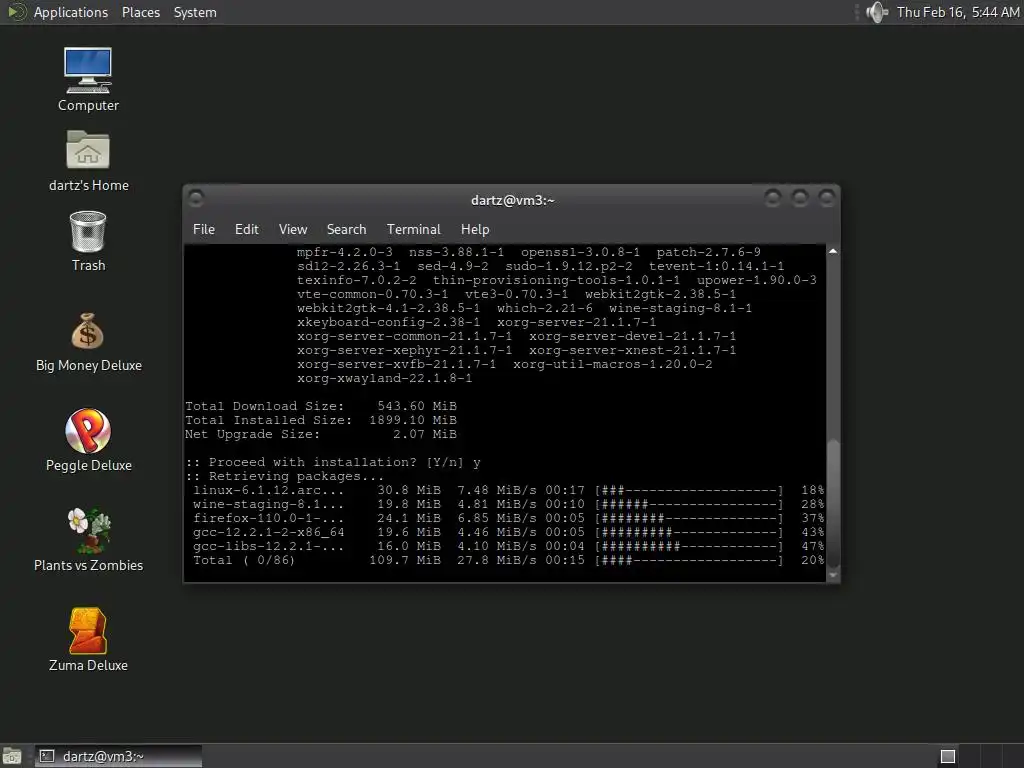Click the volume speaker icon in panel
Screen dimensions: 1024x768
pyautogui.click(x=876, y=12)
